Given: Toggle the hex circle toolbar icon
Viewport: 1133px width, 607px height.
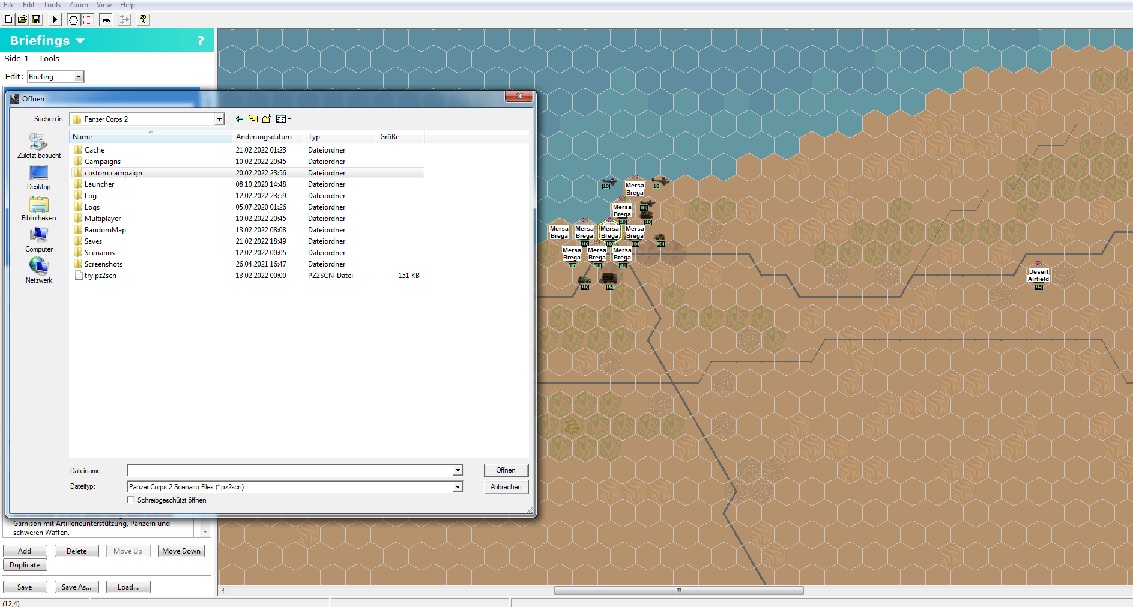Looking at the screenshot, I should (x=73, y=20).
